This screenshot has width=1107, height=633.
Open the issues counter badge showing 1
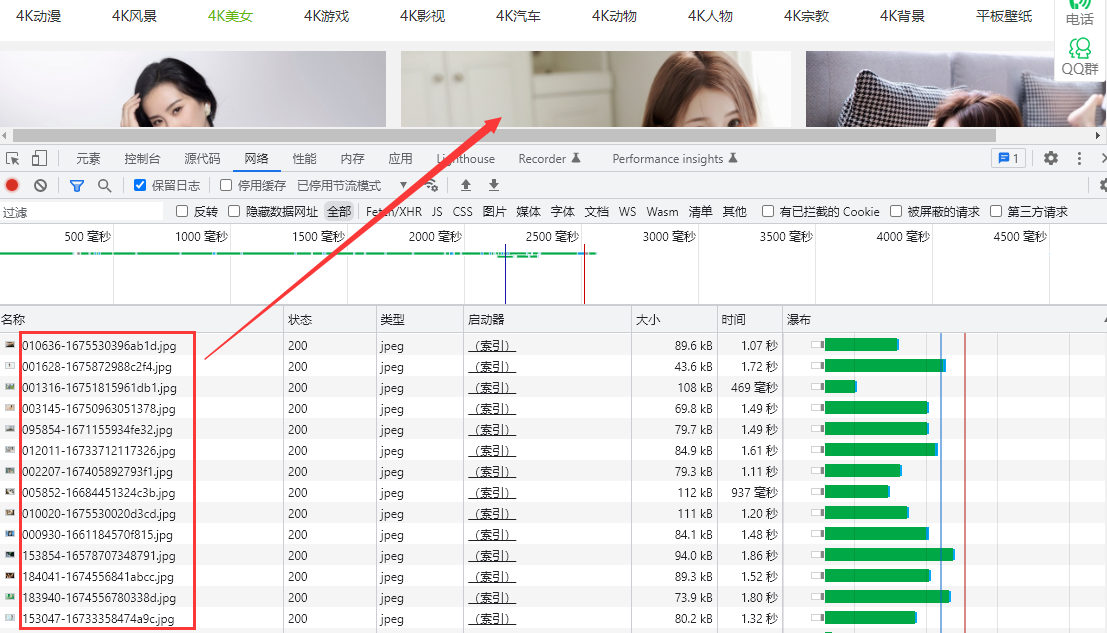[1008, 159]
